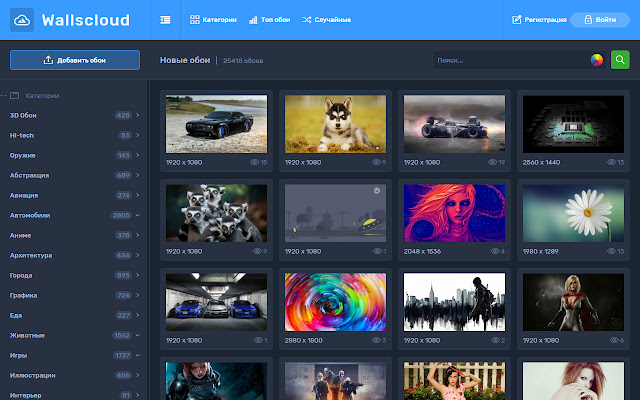
Task: Expand the Аниме category arrow
Action: (138, 236)
